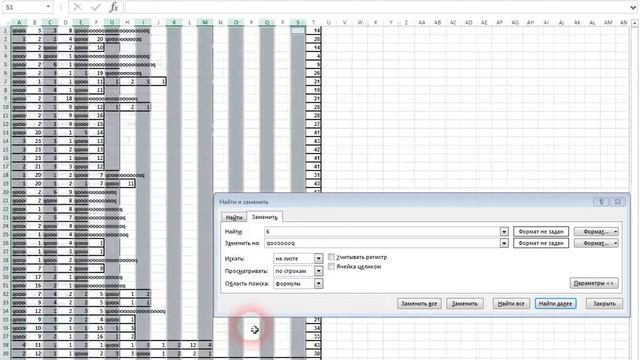Enable the Ячейка целиком checkbox

coord(331,267)
